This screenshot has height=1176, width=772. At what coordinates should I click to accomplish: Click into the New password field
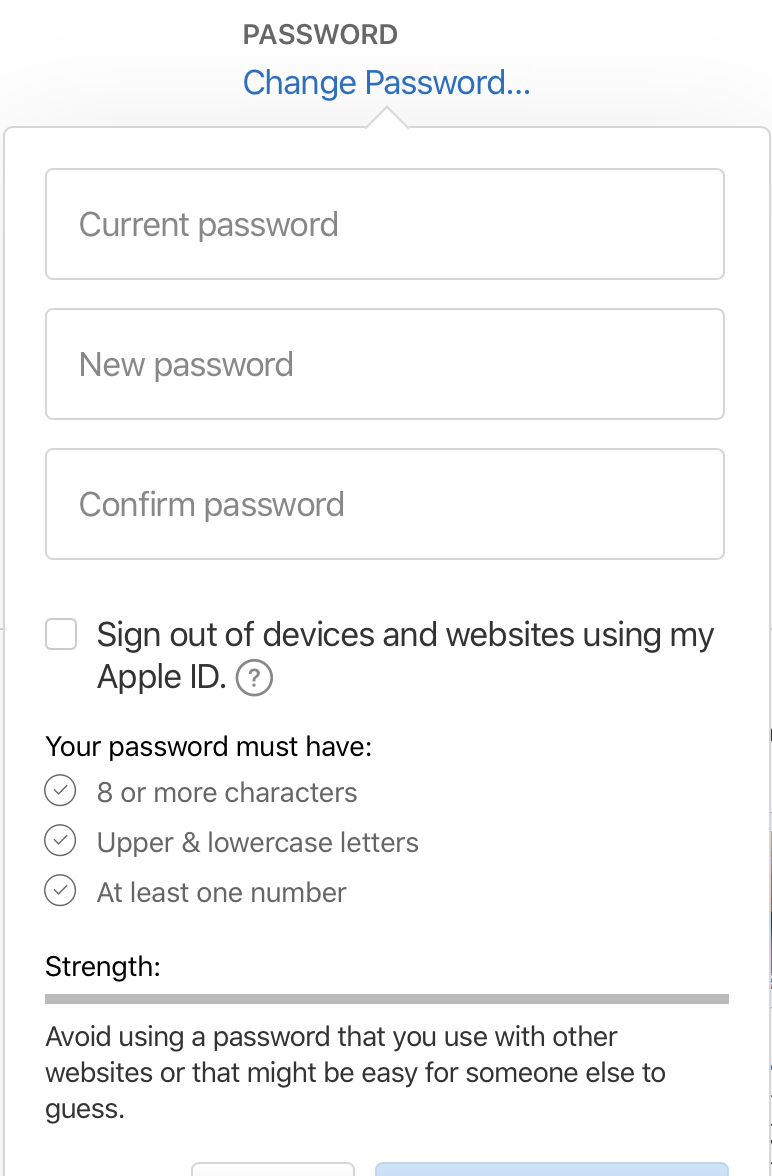coord(384,364)
